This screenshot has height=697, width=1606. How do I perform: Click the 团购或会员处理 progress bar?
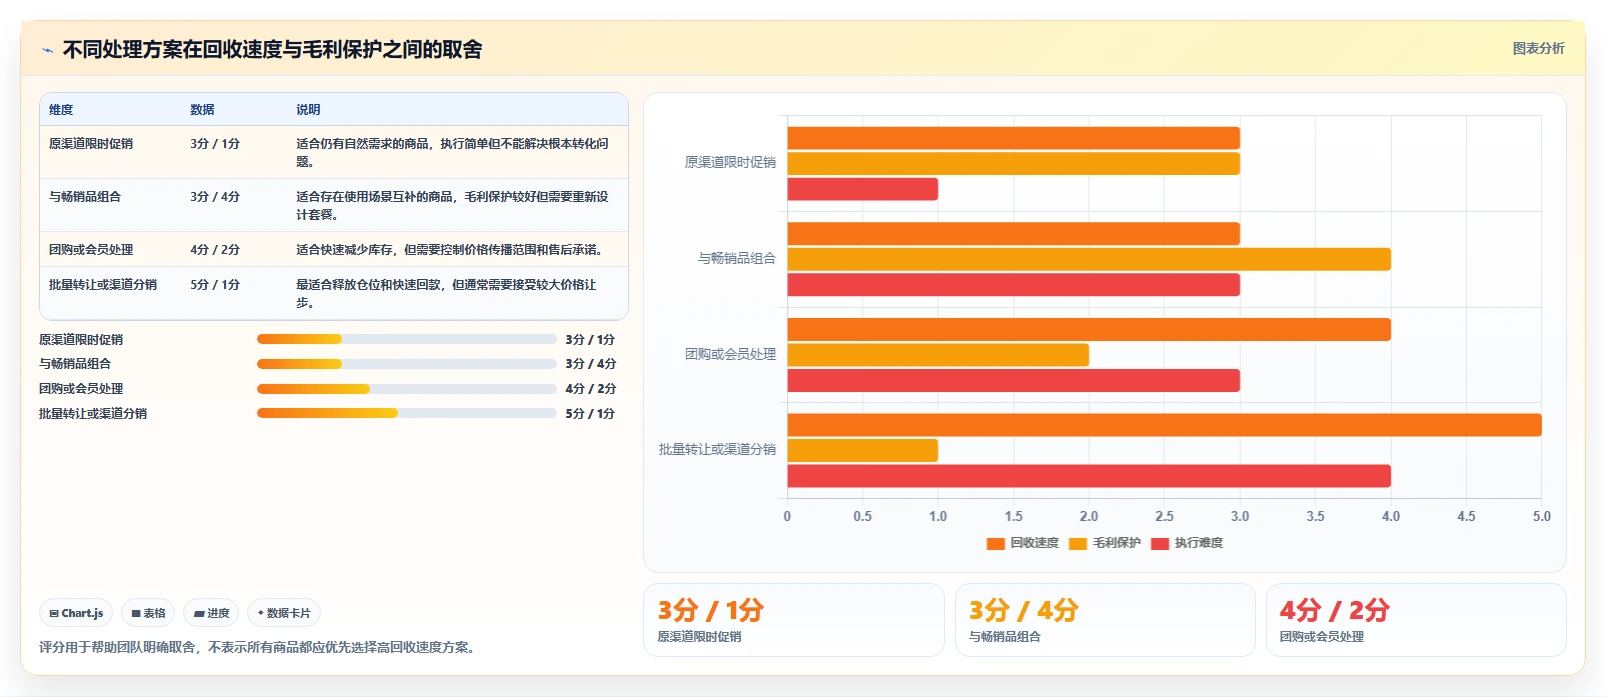[x=406, y=389]
